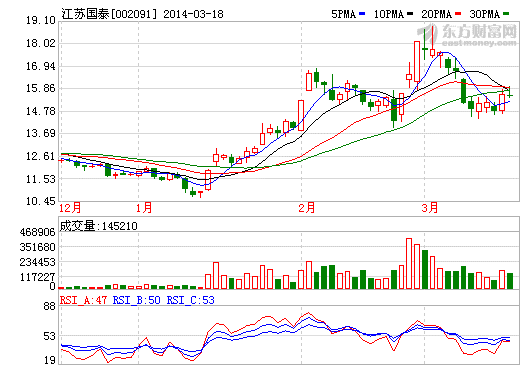Click the RSI_A:47 indicator label
Image resolution: width=520 pixels, height=365 pixels.
[83, 300]
